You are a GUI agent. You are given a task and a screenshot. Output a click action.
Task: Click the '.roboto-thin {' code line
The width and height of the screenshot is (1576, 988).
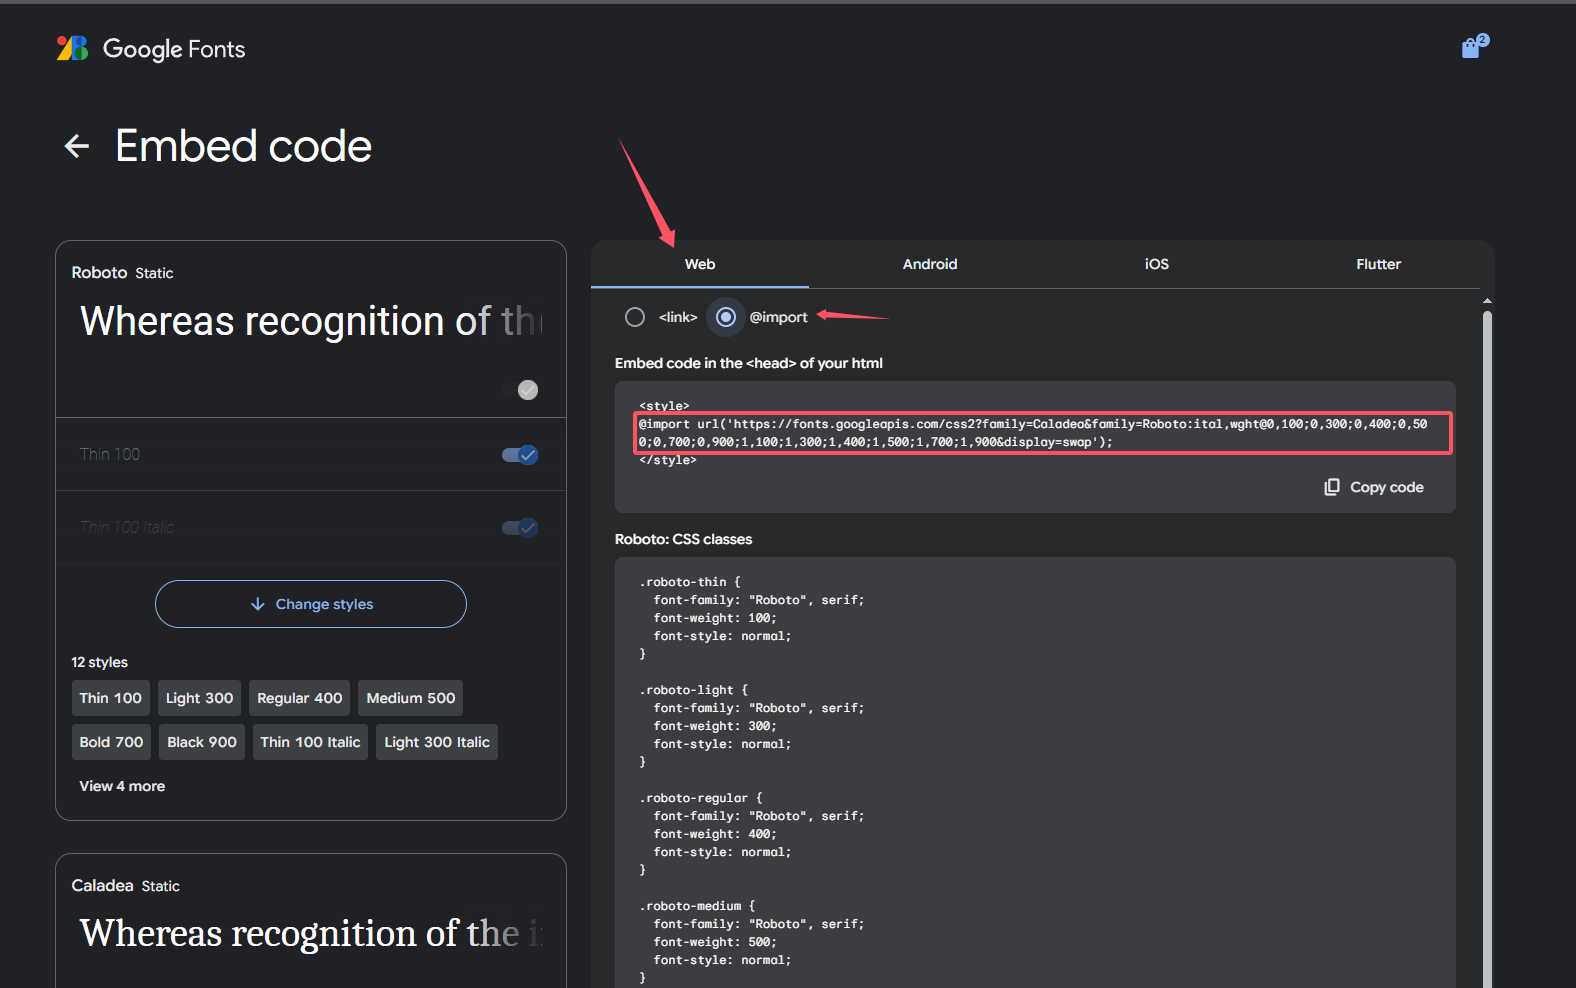690,582
